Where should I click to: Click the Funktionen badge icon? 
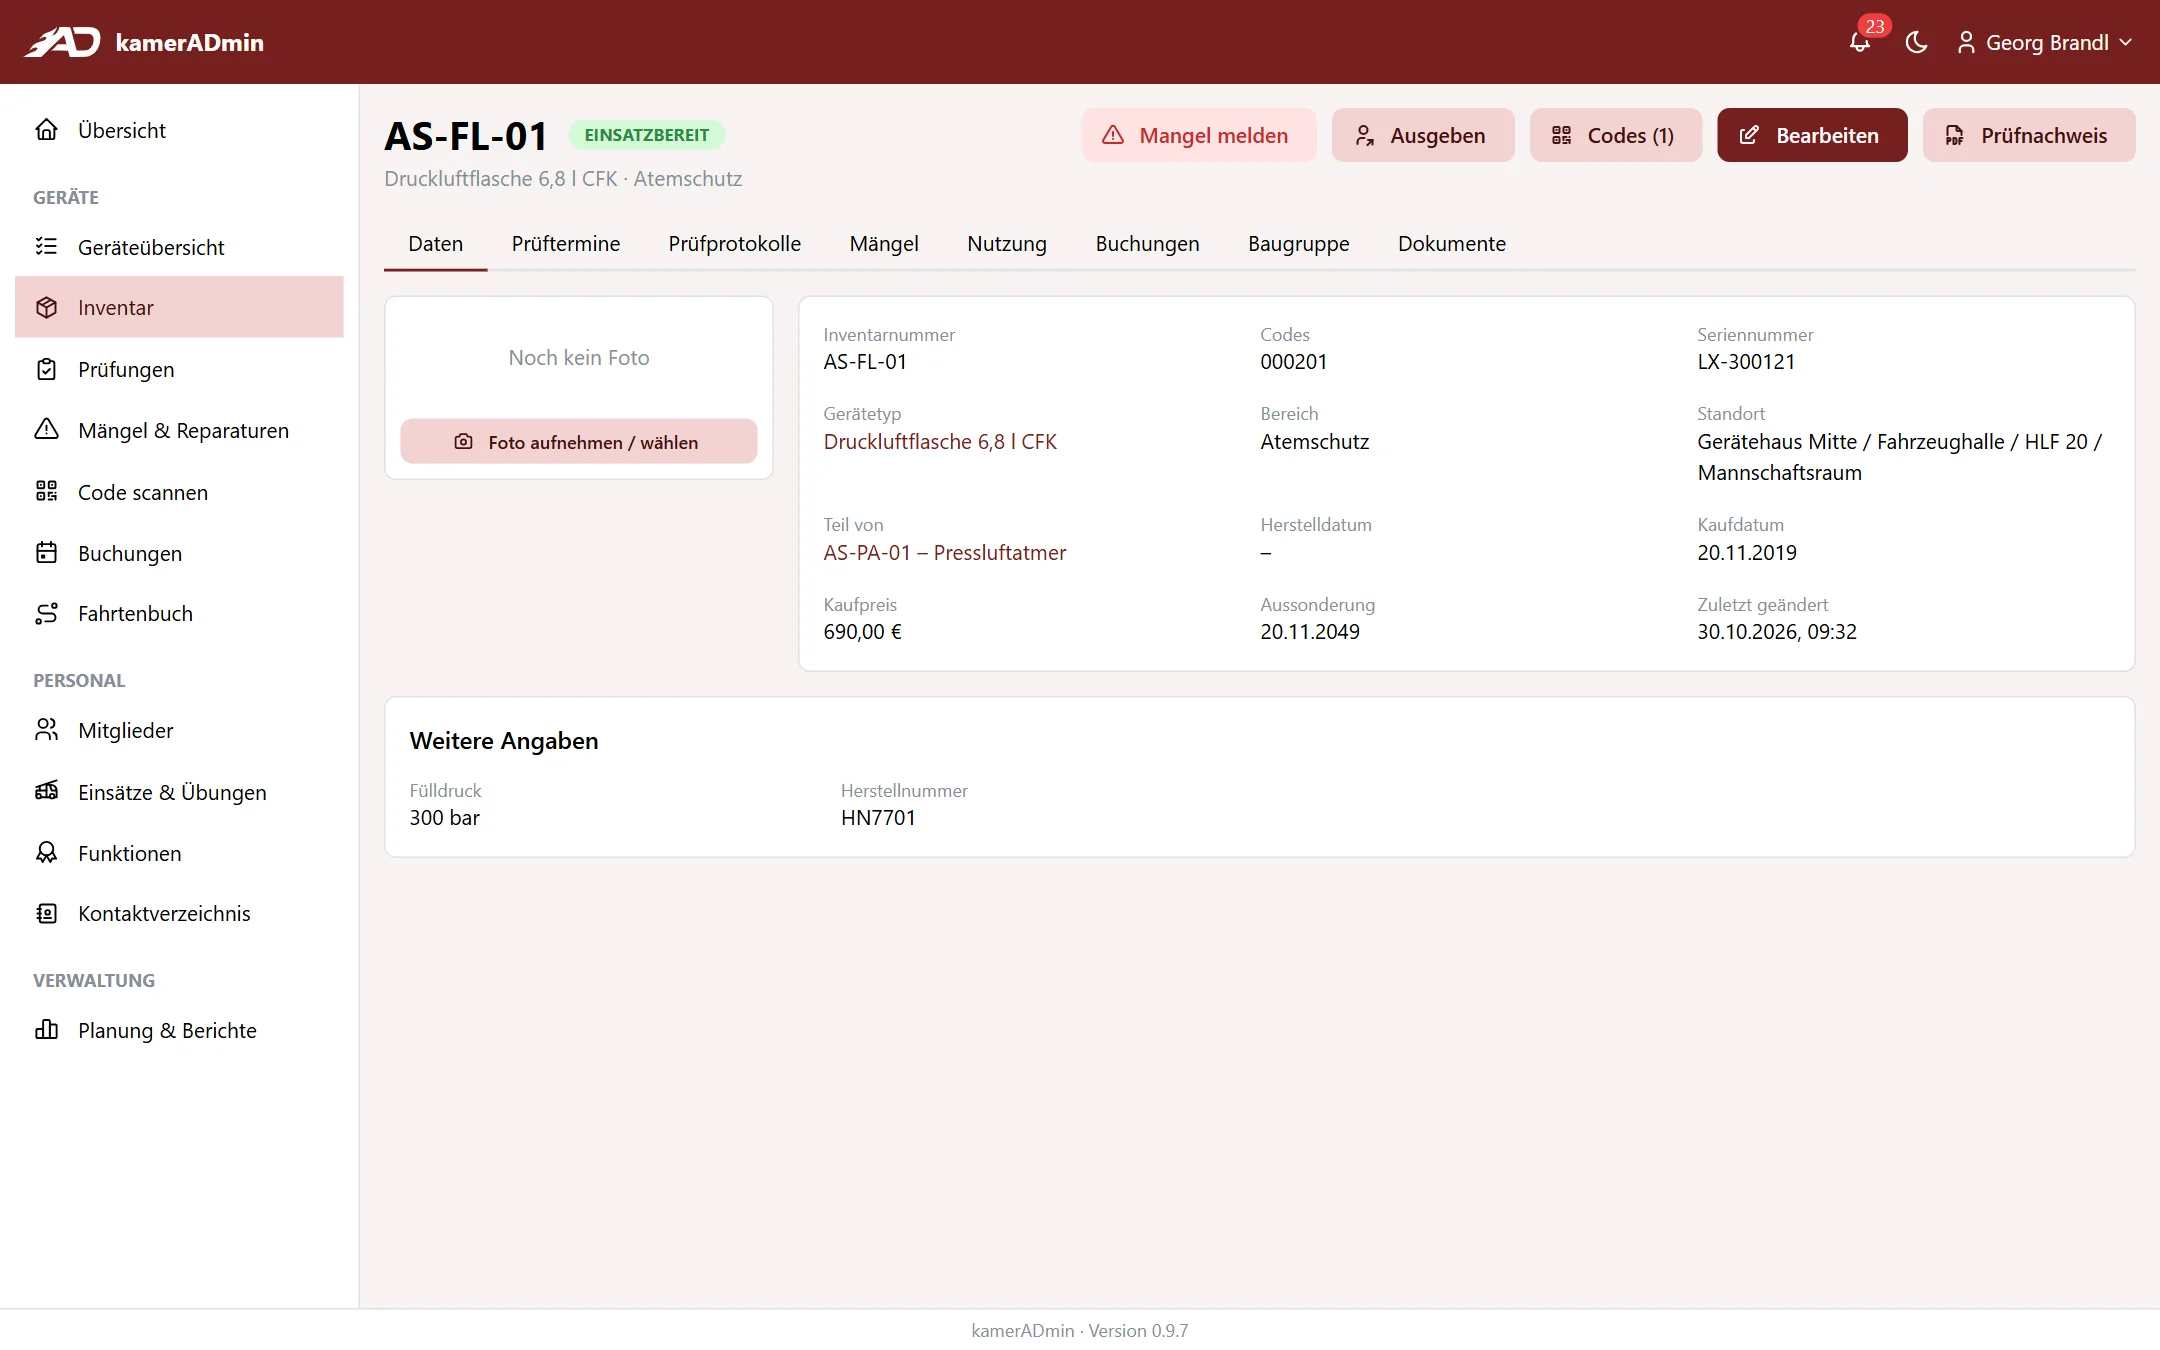coord(46,853)
